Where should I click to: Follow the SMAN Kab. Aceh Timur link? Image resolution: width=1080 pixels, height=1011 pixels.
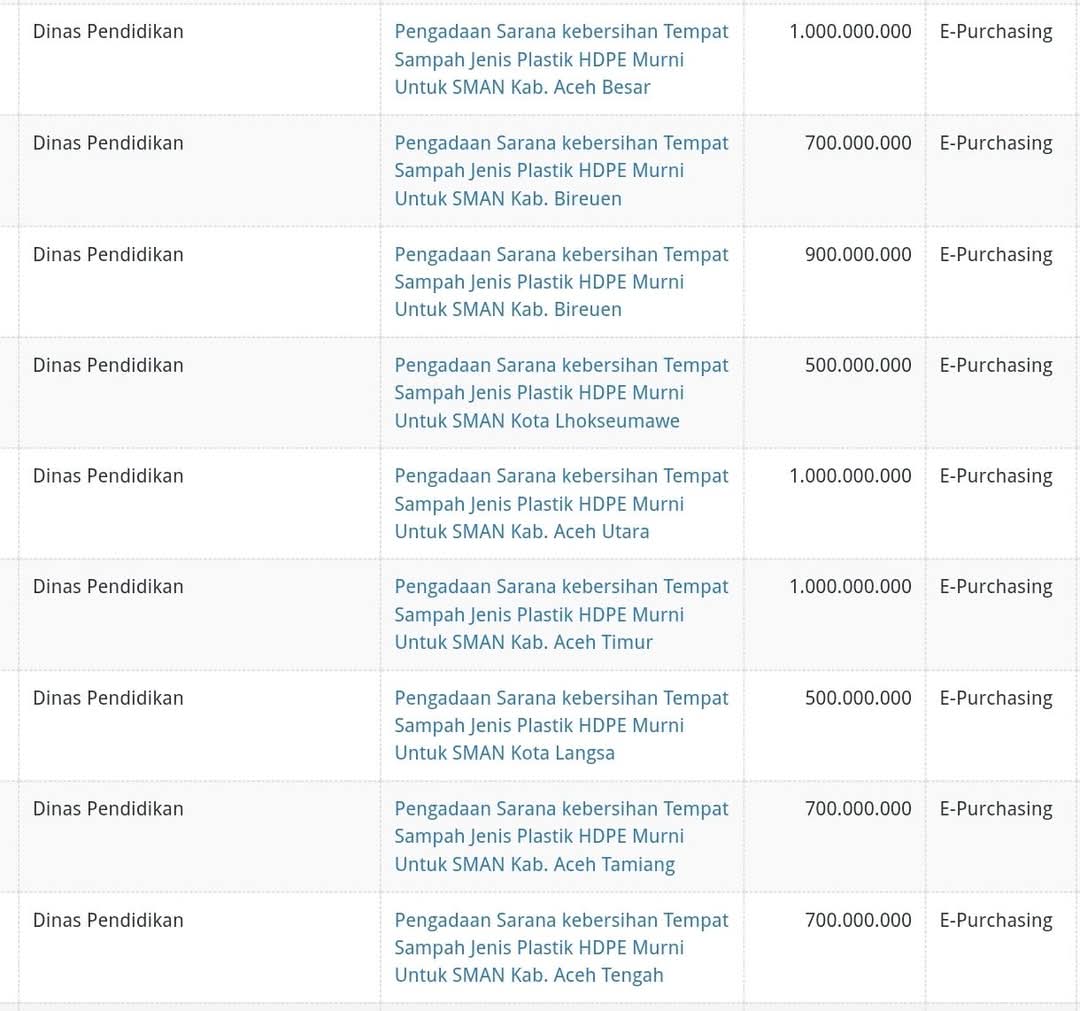pos(561,614)
